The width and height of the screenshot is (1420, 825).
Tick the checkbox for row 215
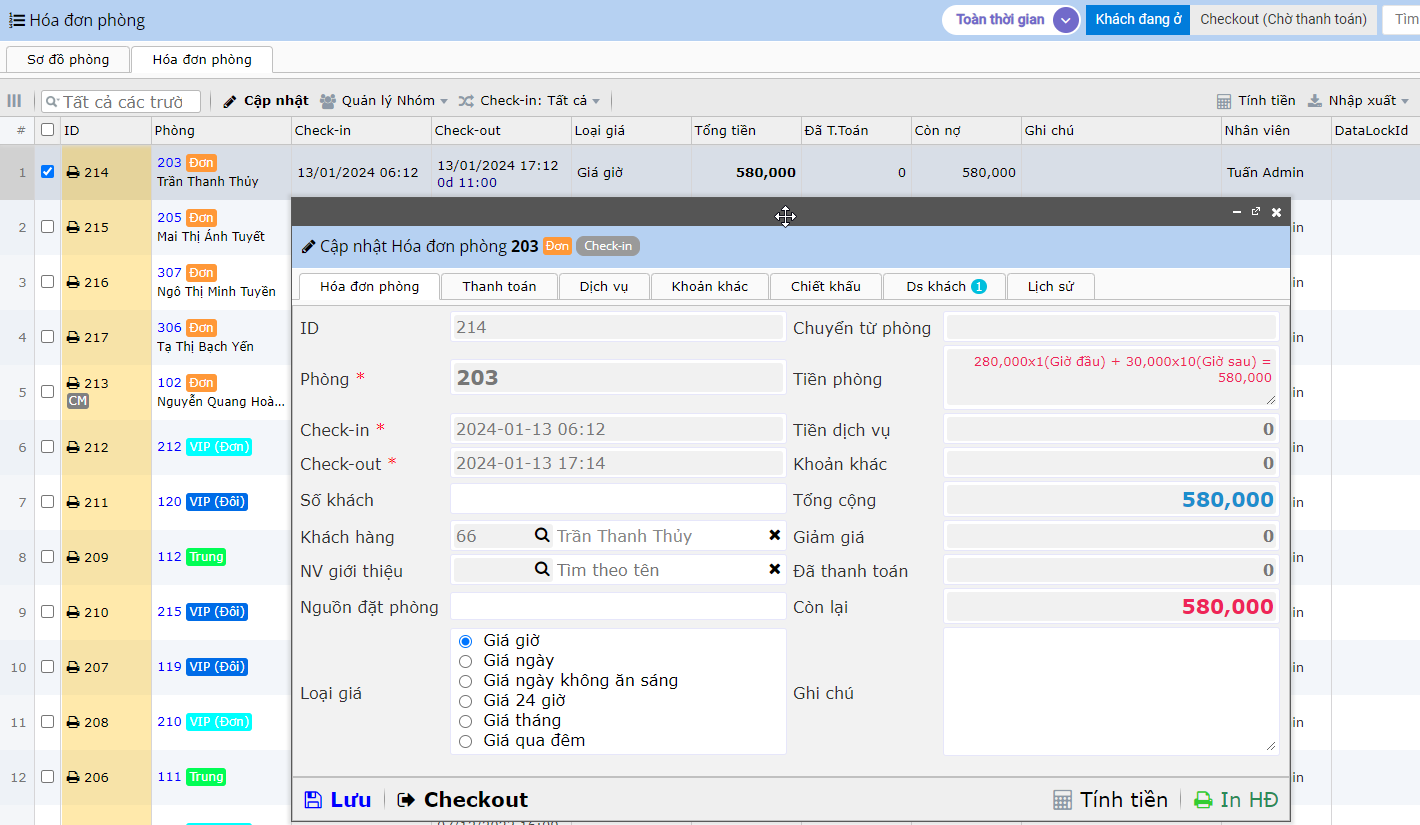click(47, 227)
